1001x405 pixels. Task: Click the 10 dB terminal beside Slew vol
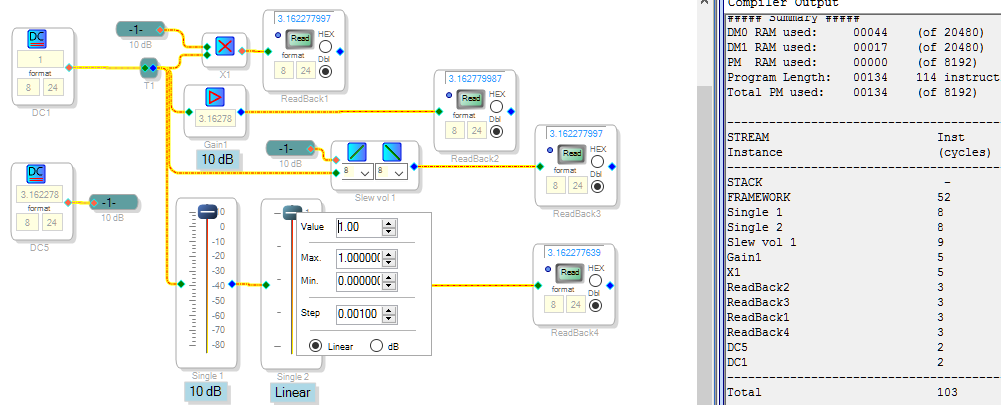(x=290, y=149)
